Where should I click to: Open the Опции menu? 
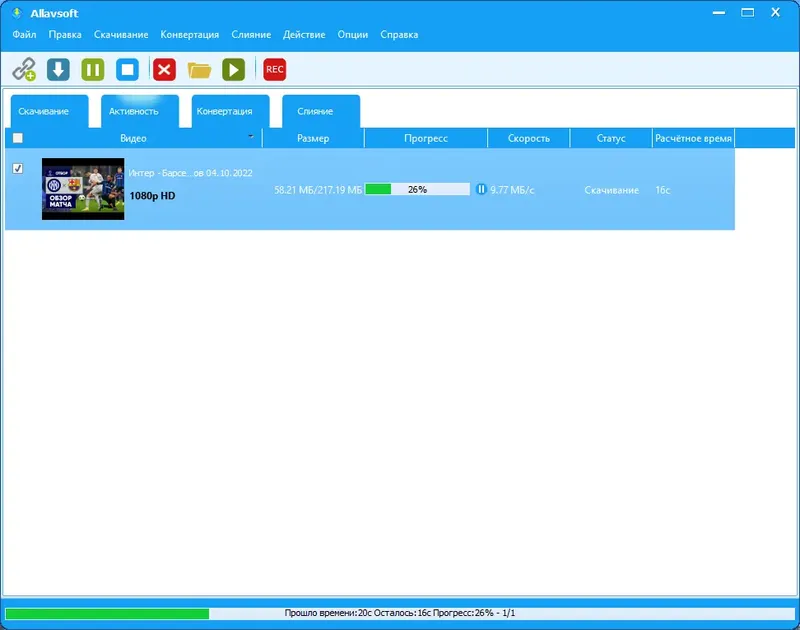[353, 35]
